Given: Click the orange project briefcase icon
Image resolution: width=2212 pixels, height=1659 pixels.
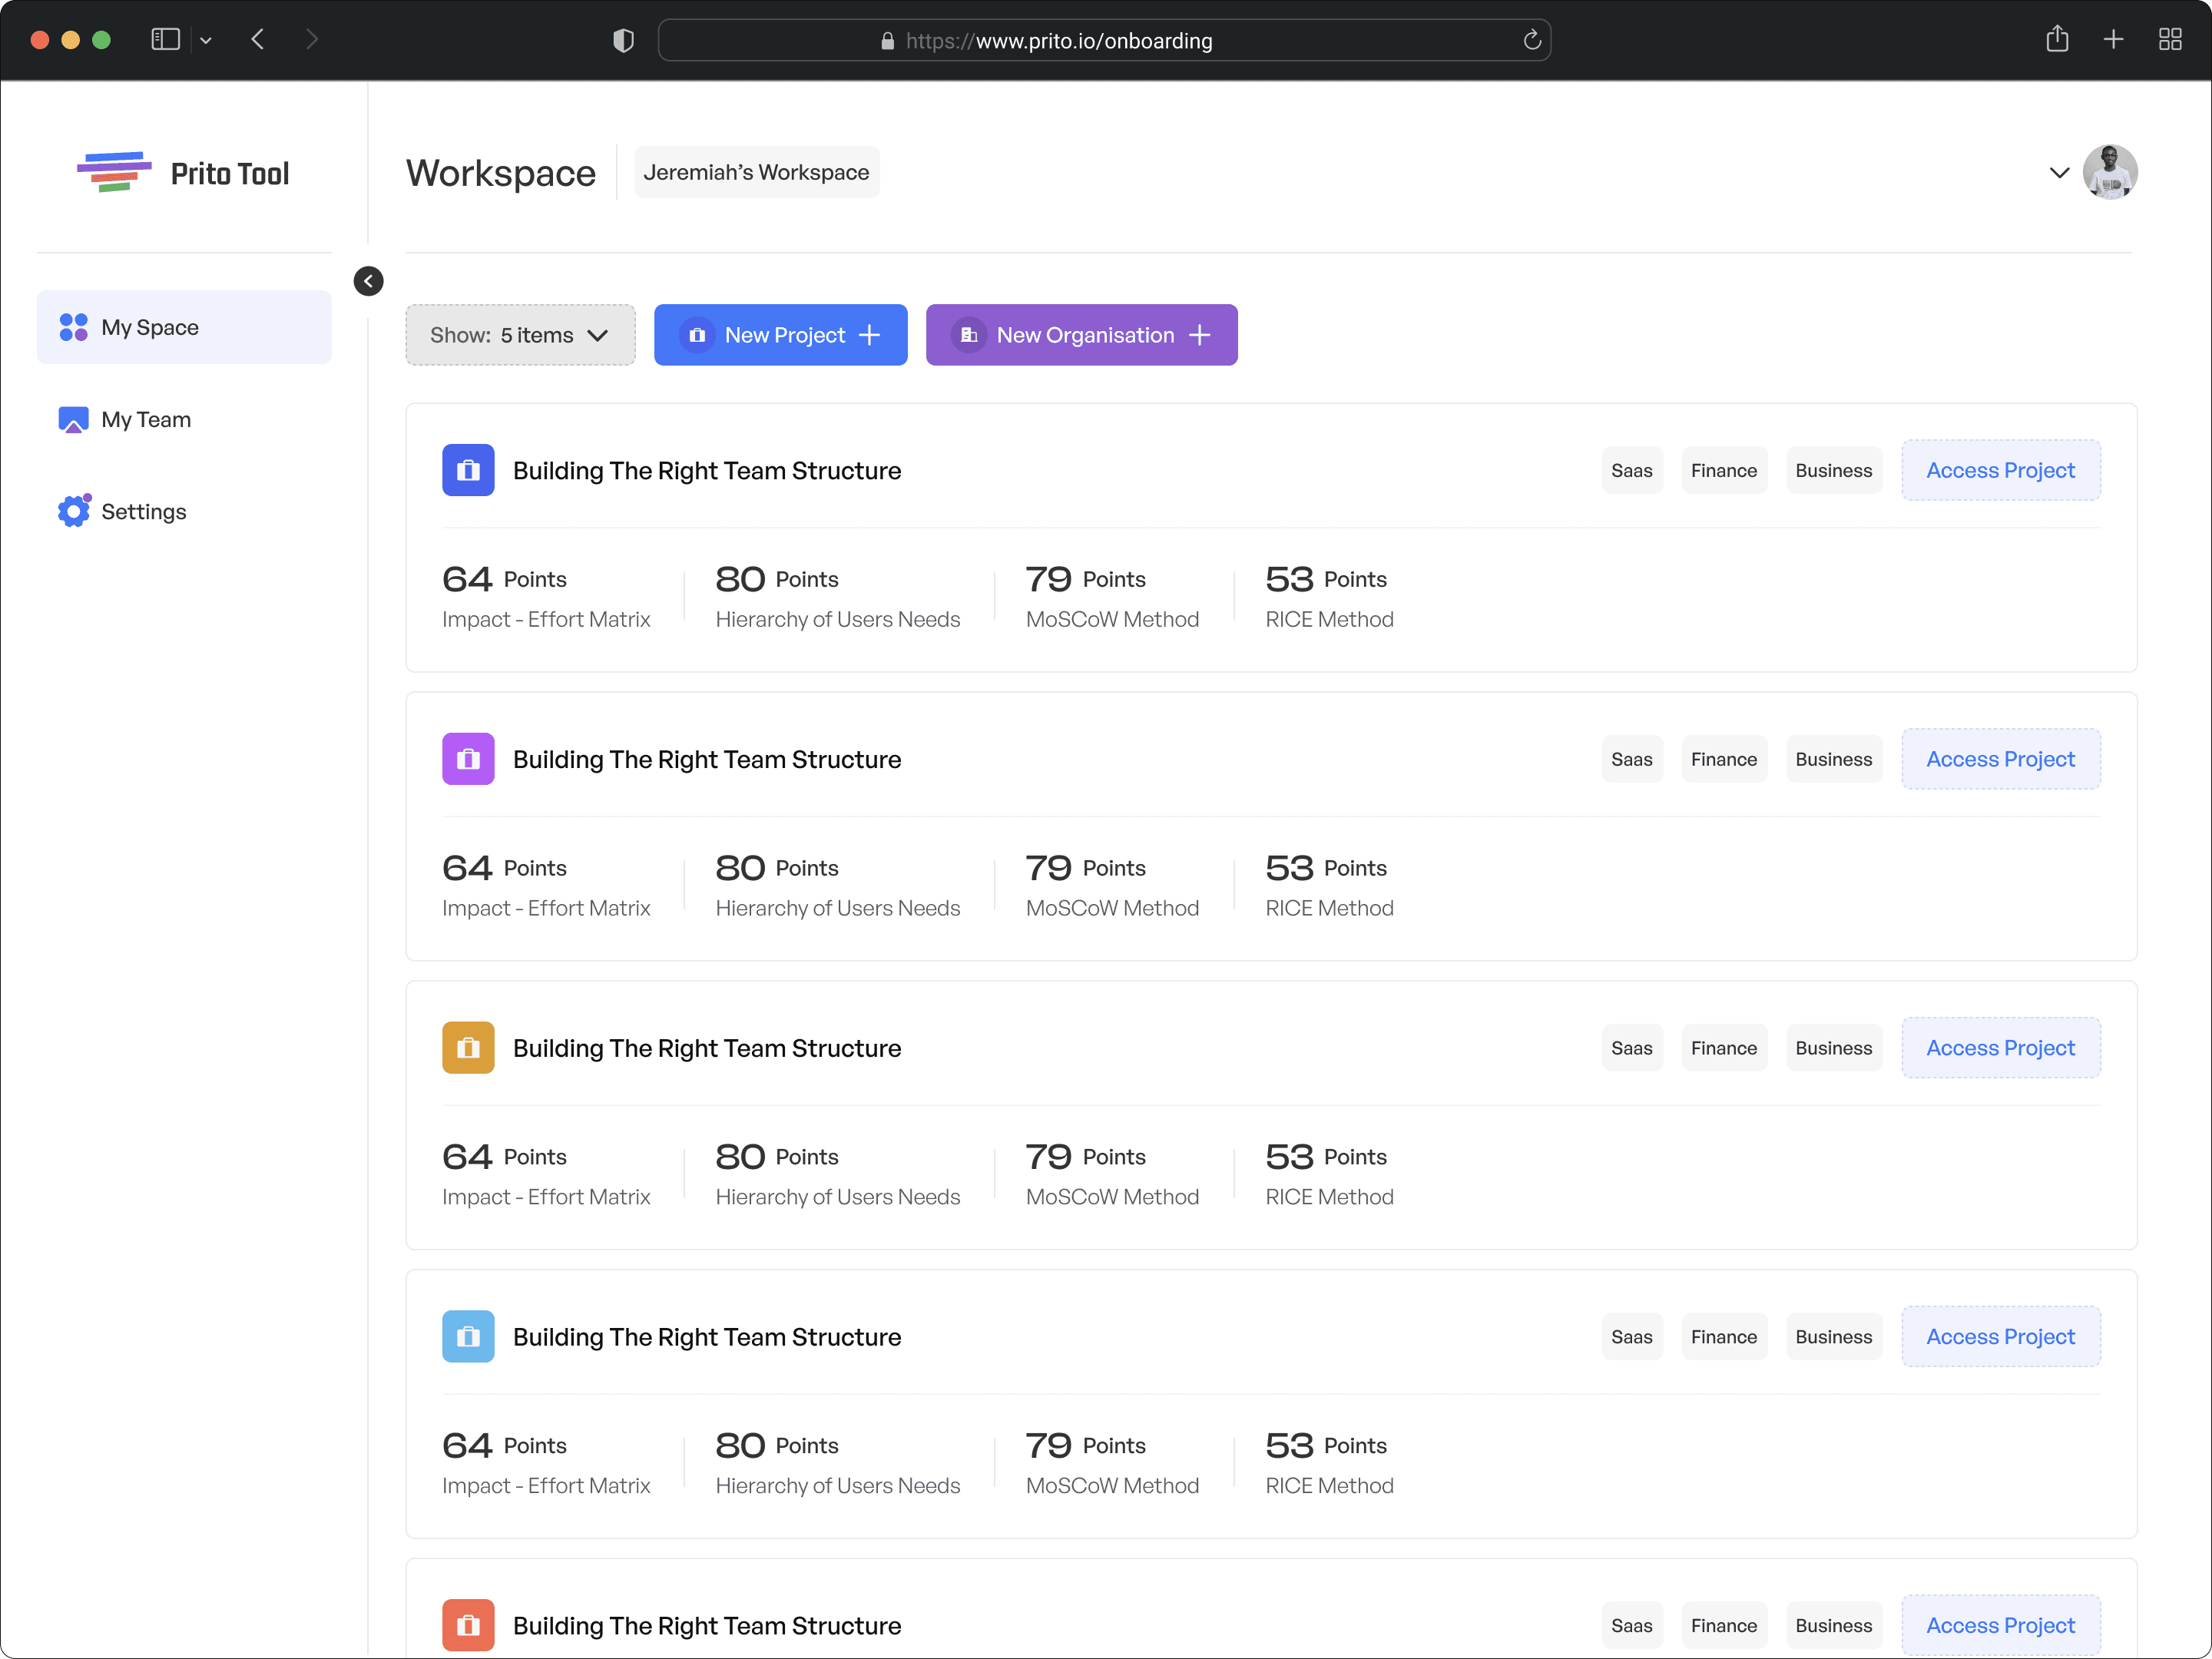Looking at the screenshot, I should (x=468, y=1047).
